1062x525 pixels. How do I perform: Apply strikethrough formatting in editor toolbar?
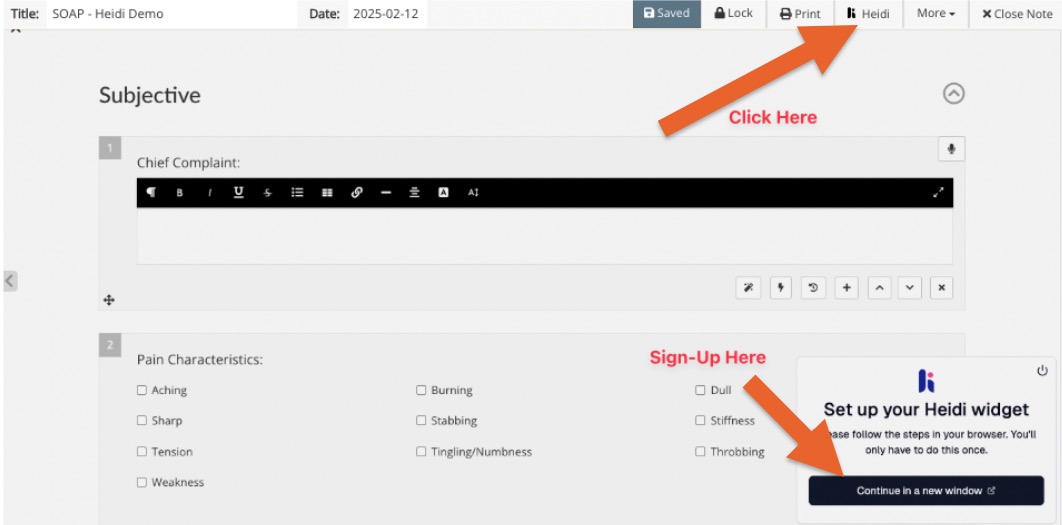pos(268,192)
